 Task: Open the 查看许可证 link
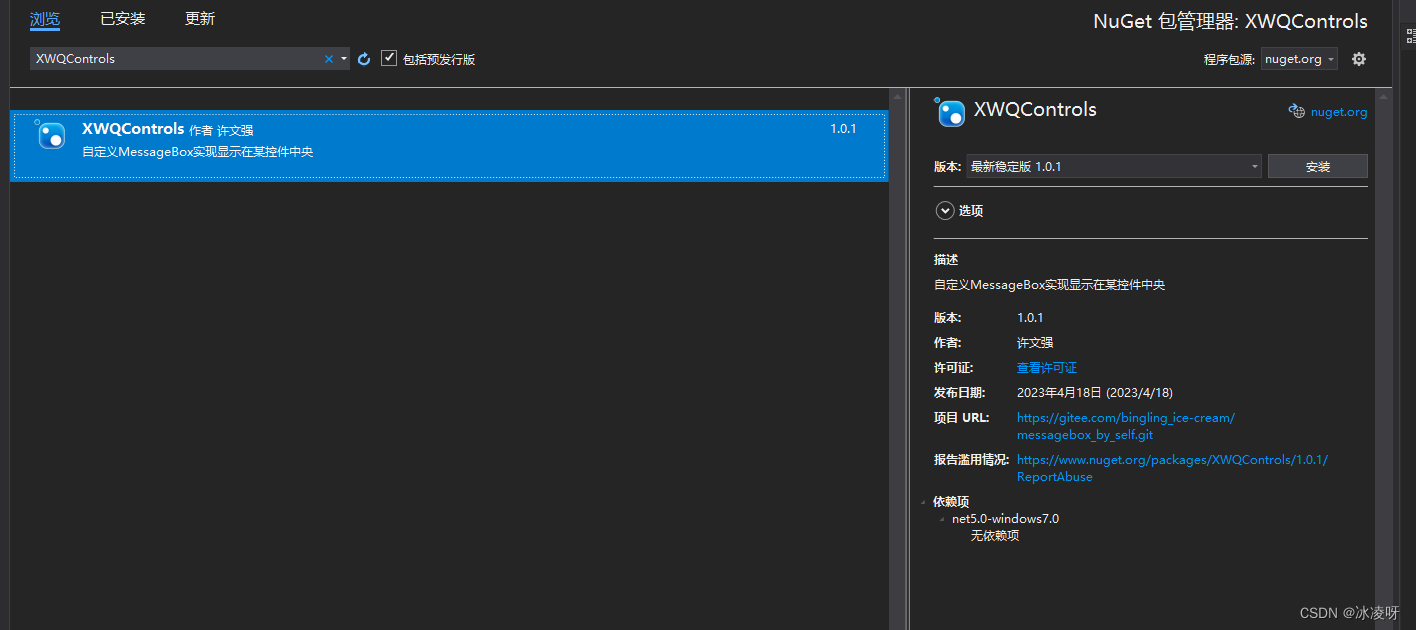[x=1046, y=367]
